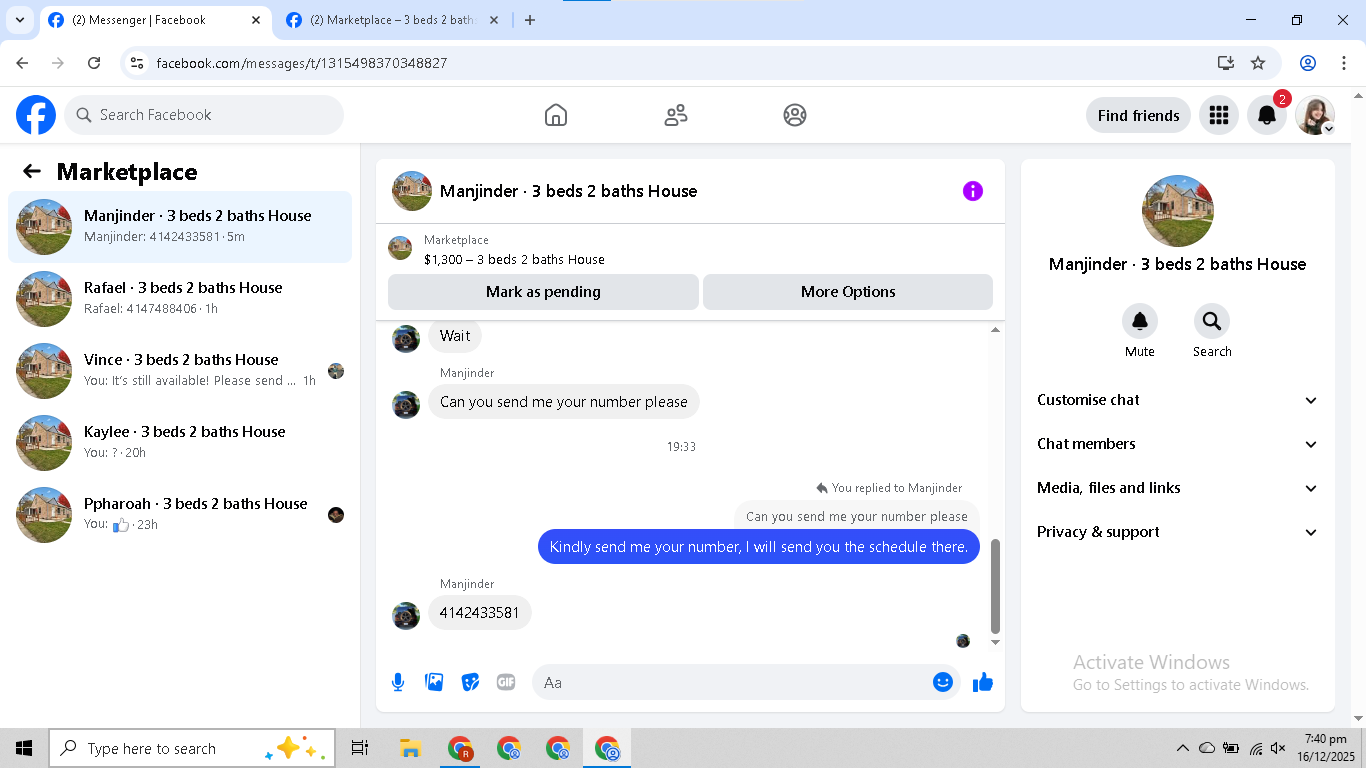Screen dimensions: 1366x768
Task: Click the Windows taskbar search box
Action: tap(192, 748)
